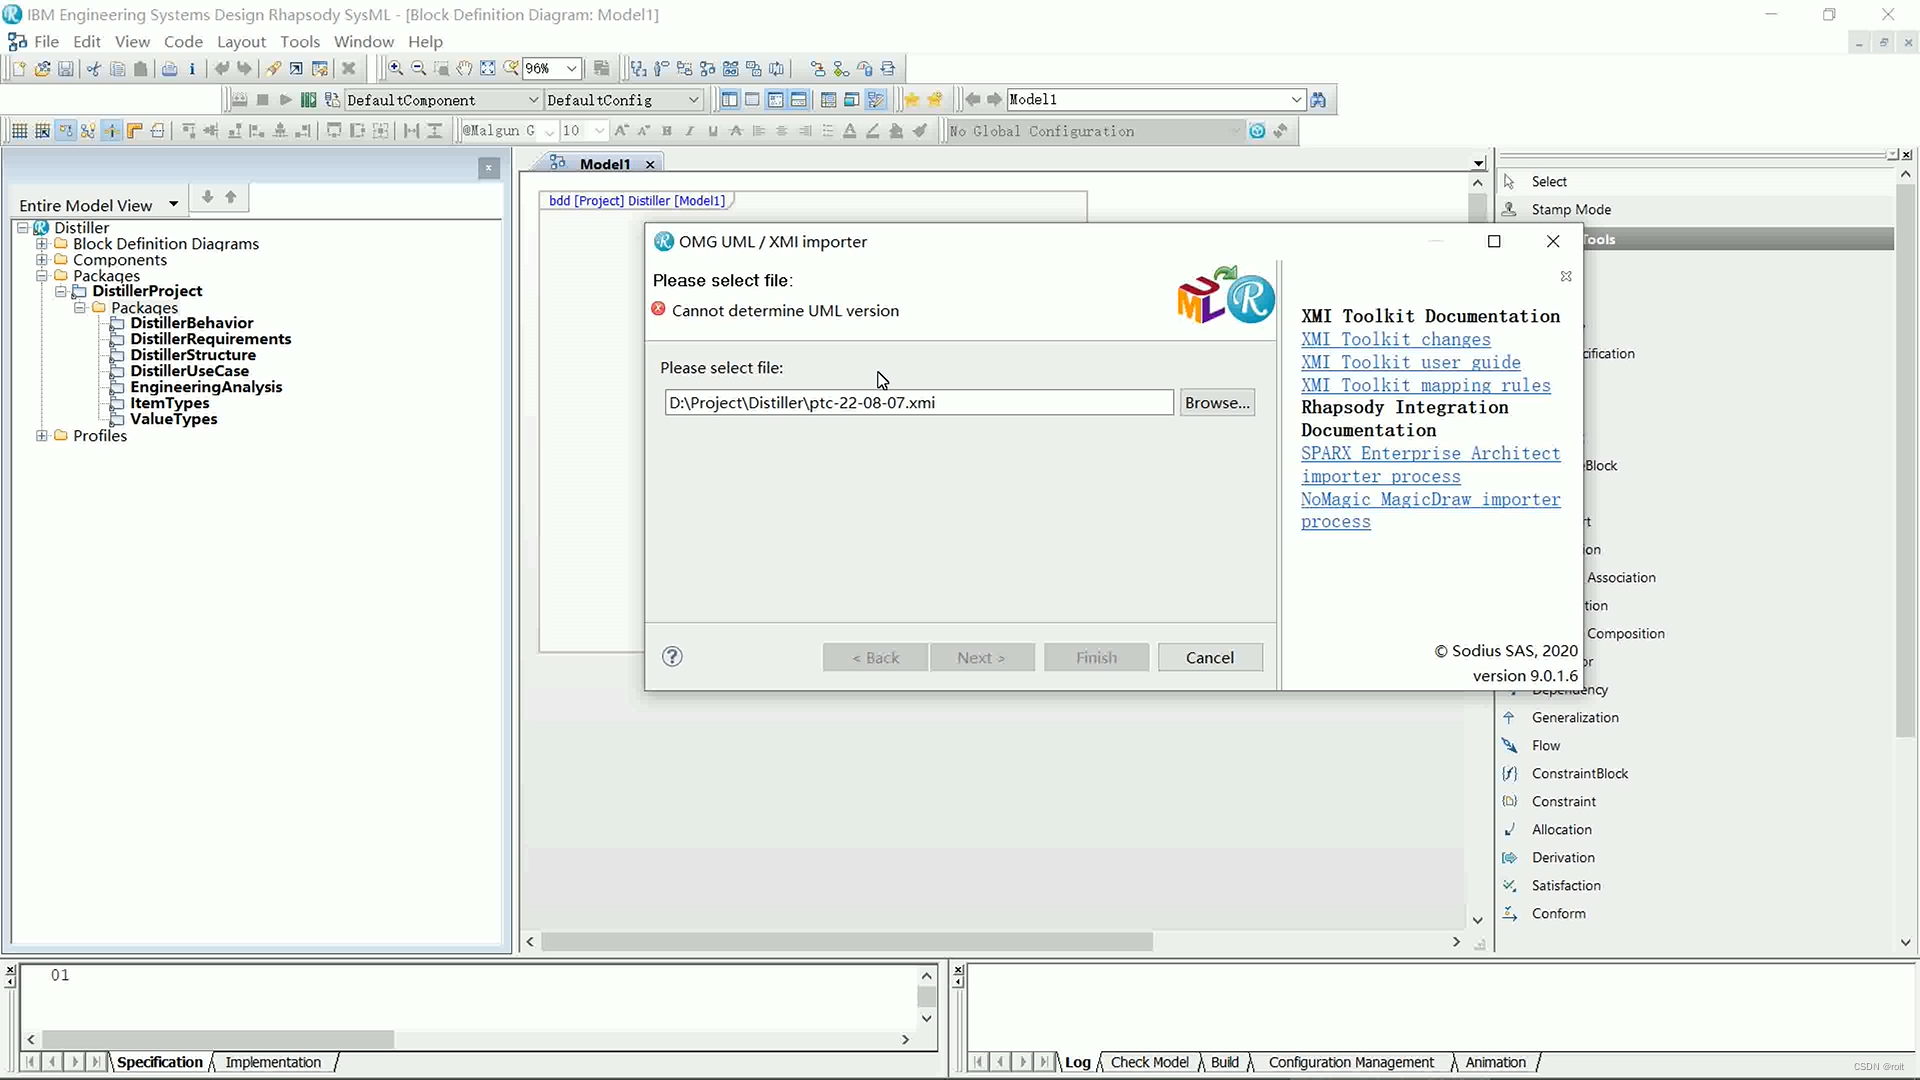1920x1080 pixels.
Task: Expand the Components tree node
Action: click(42, 260)
